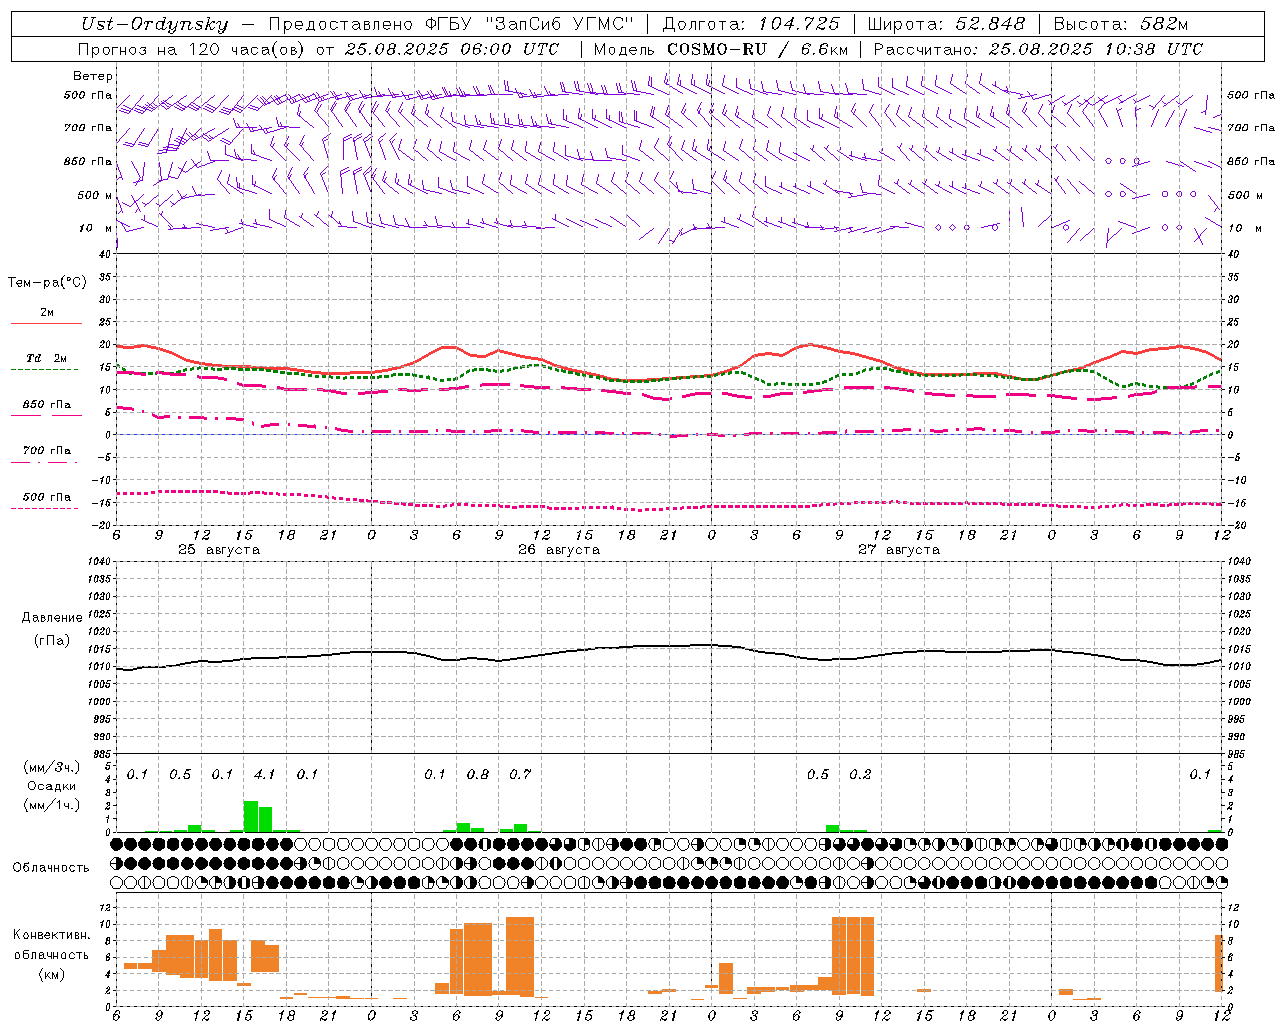Click the "Конвективн." convective cloud label
Image resolution: width=1280 pixels, height=1024 pixels.
pyautogui.click(x=52, y=935)
